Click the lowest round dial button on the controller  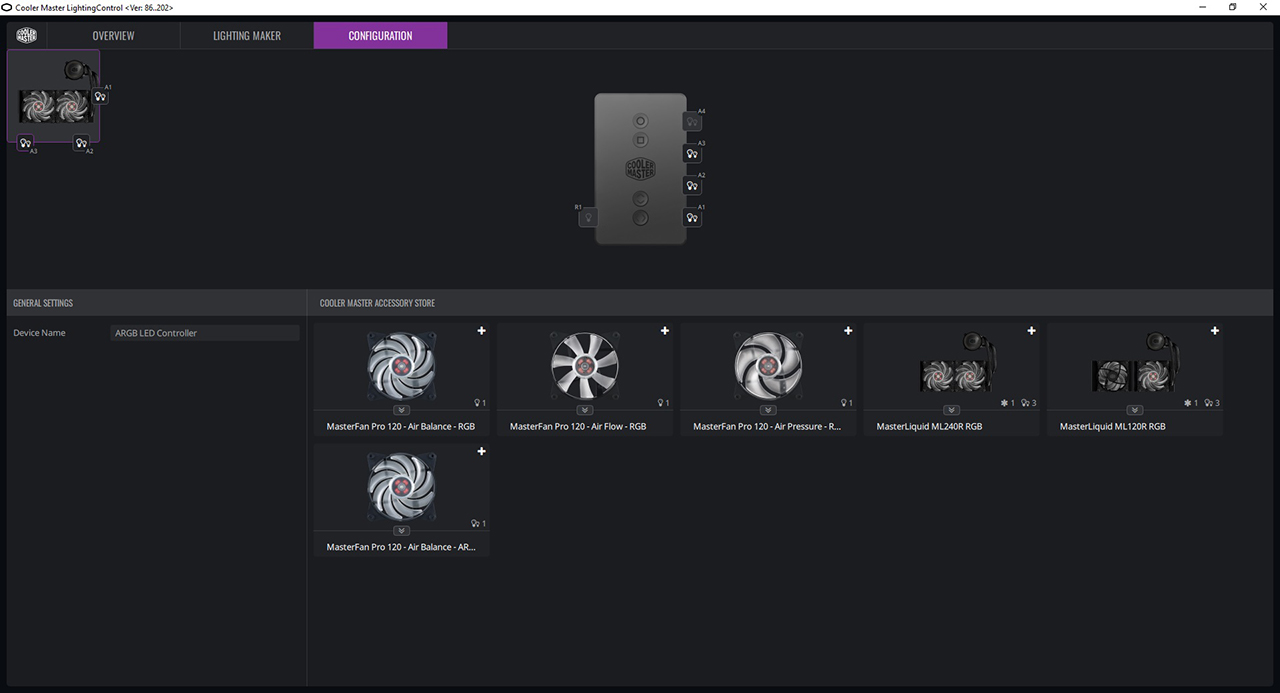641,217
